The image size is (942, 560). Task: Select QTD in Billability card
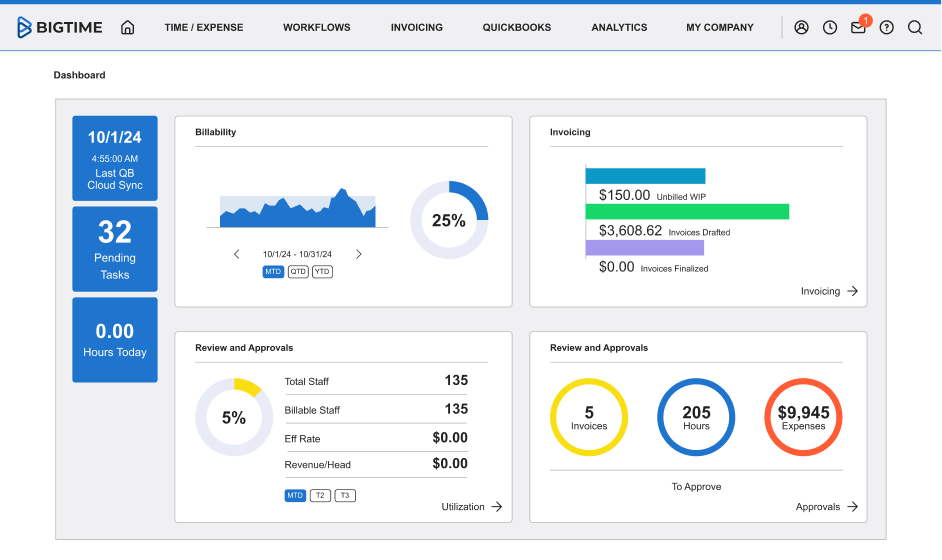pos(298,272)
